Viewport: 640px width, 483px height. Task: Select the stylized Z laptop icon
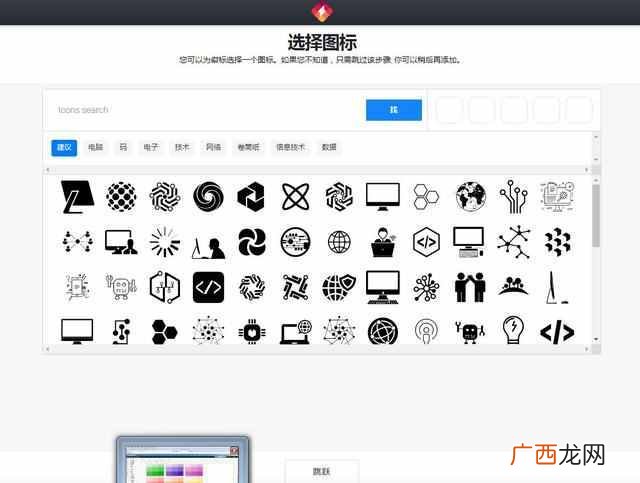77,197
